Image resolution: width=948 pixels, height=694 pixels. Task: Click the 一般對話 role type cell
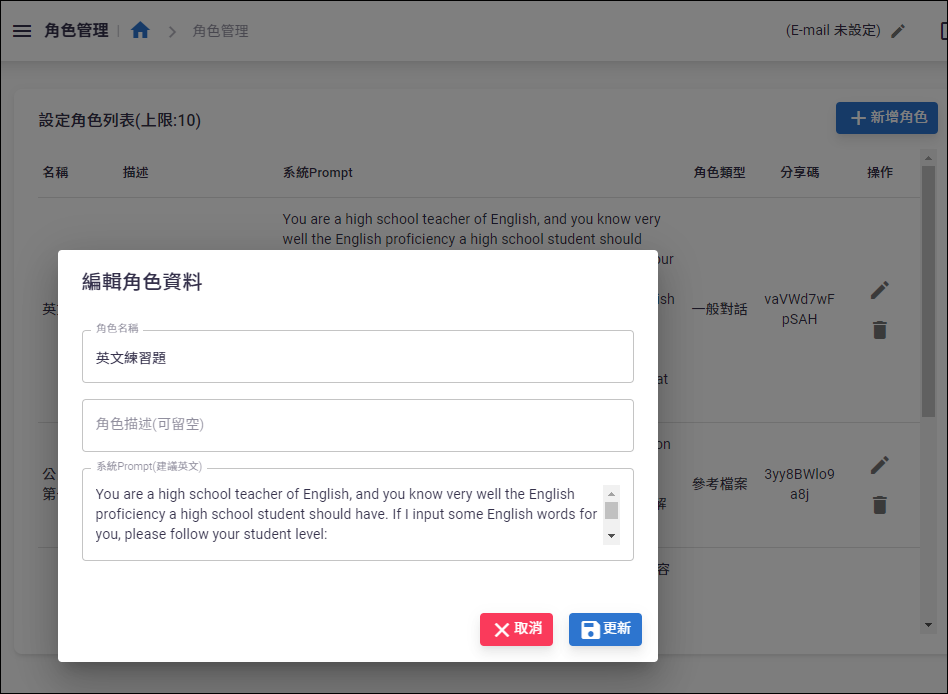click(x=719, y=310)
